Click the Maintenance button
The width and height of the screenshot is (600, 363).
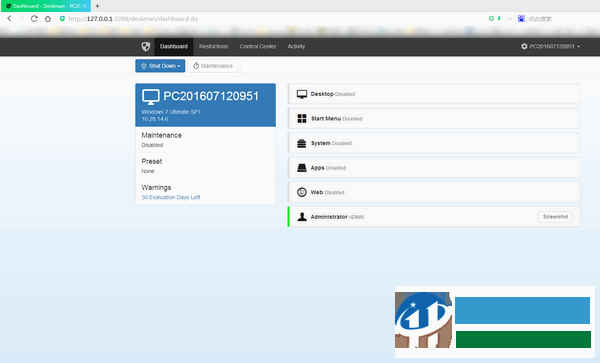pos(213,66)
